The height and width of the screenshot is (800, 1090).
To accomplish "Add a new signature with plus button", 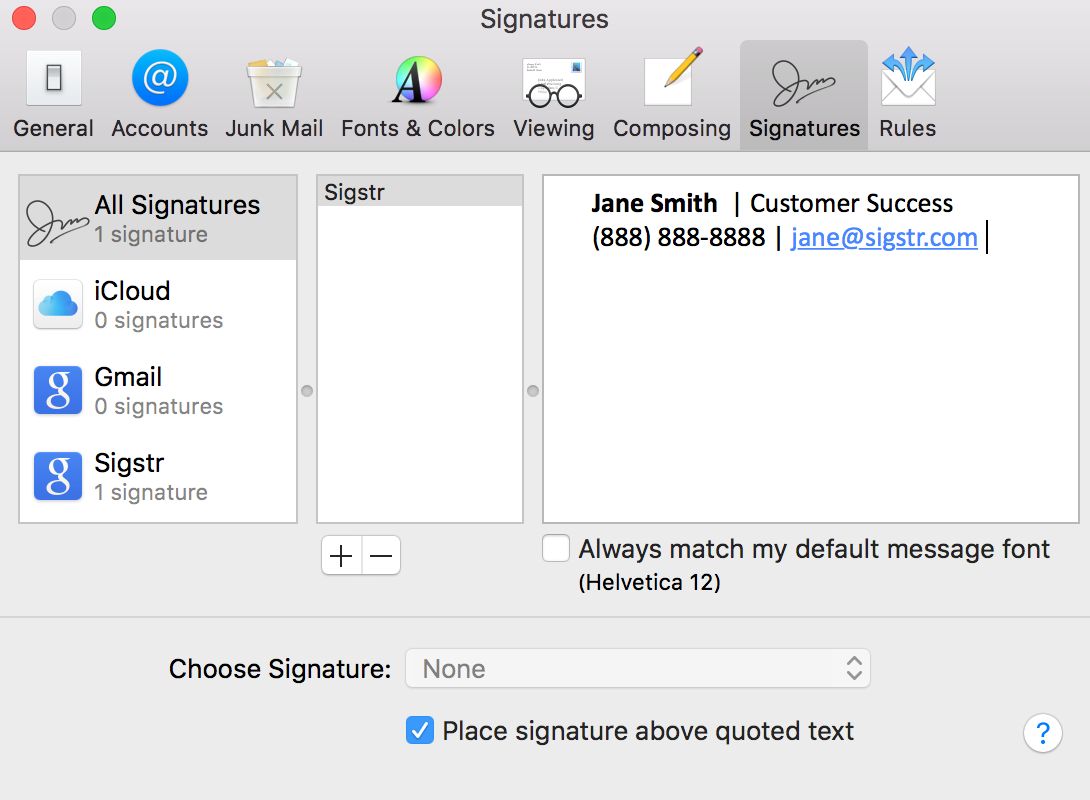I will pos(341,555).
